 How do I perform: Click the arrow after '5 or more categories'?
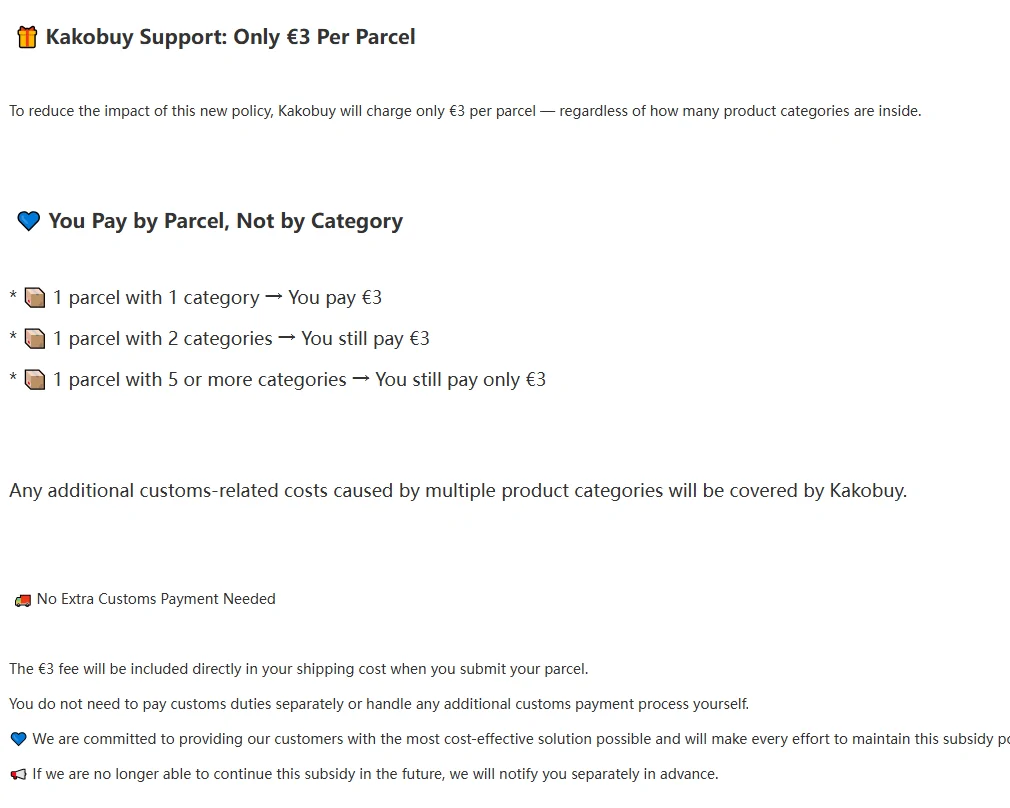point(361,379)
